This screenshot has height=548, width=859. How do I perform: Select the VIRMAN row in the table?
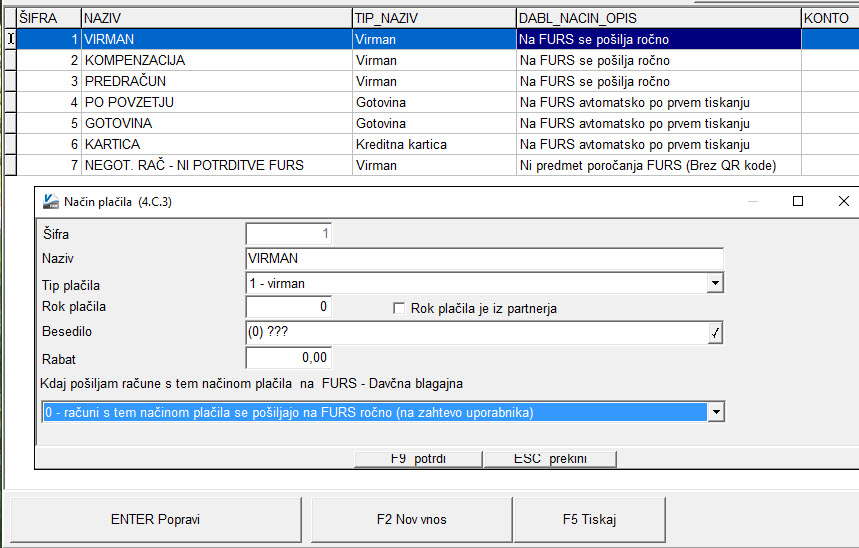(x=438, y=39)
